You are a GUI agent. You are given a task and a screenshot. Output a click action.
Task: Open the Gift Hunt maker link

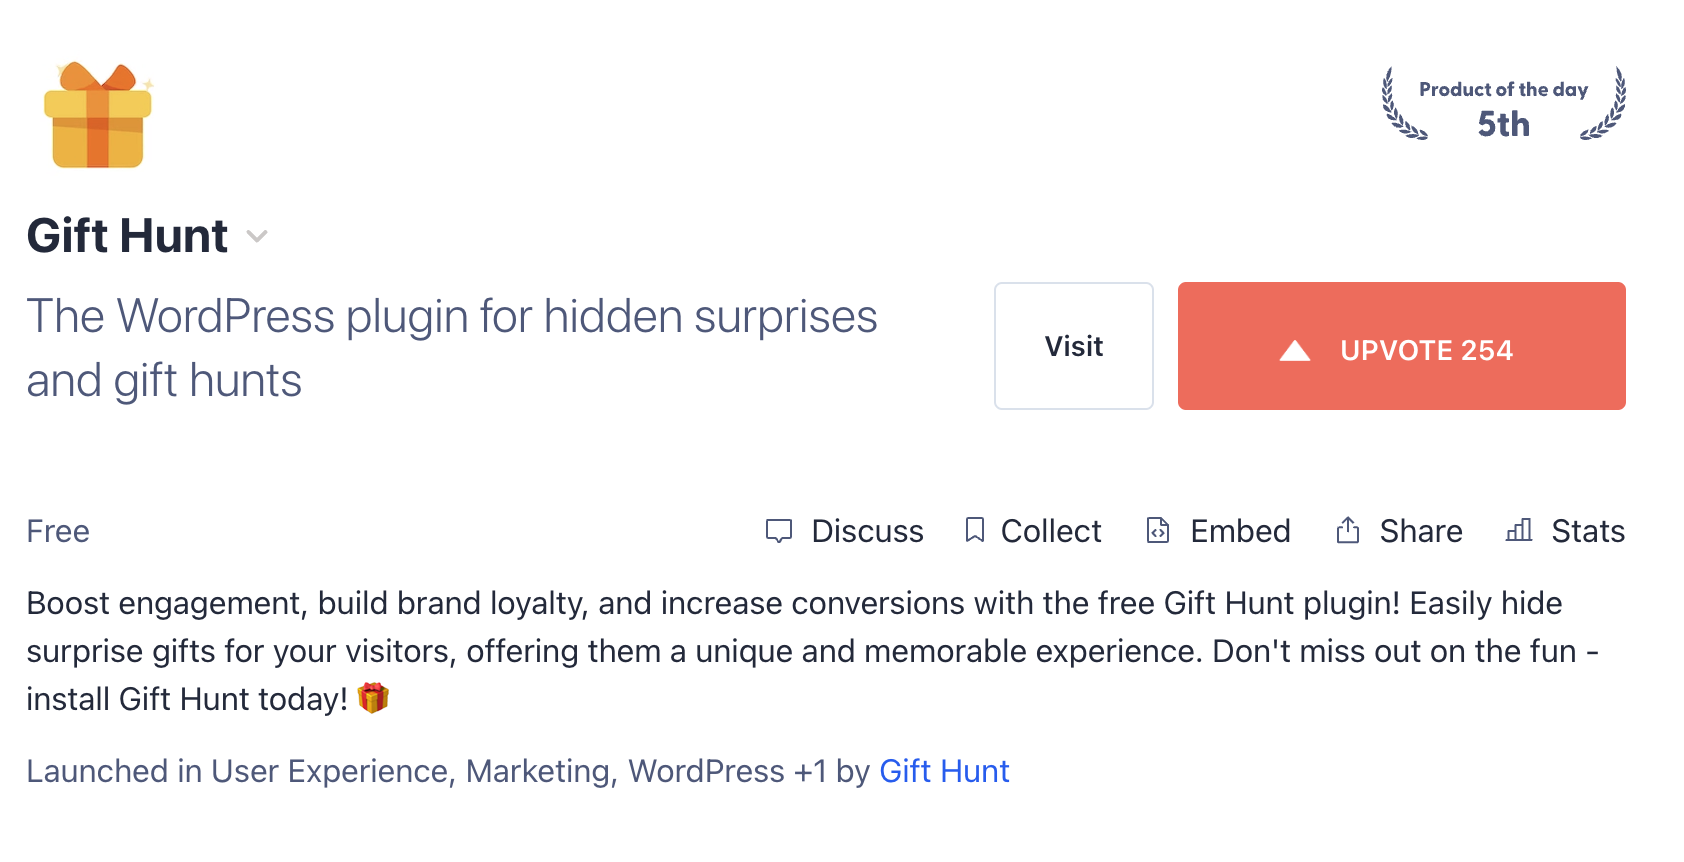(944, 771)
